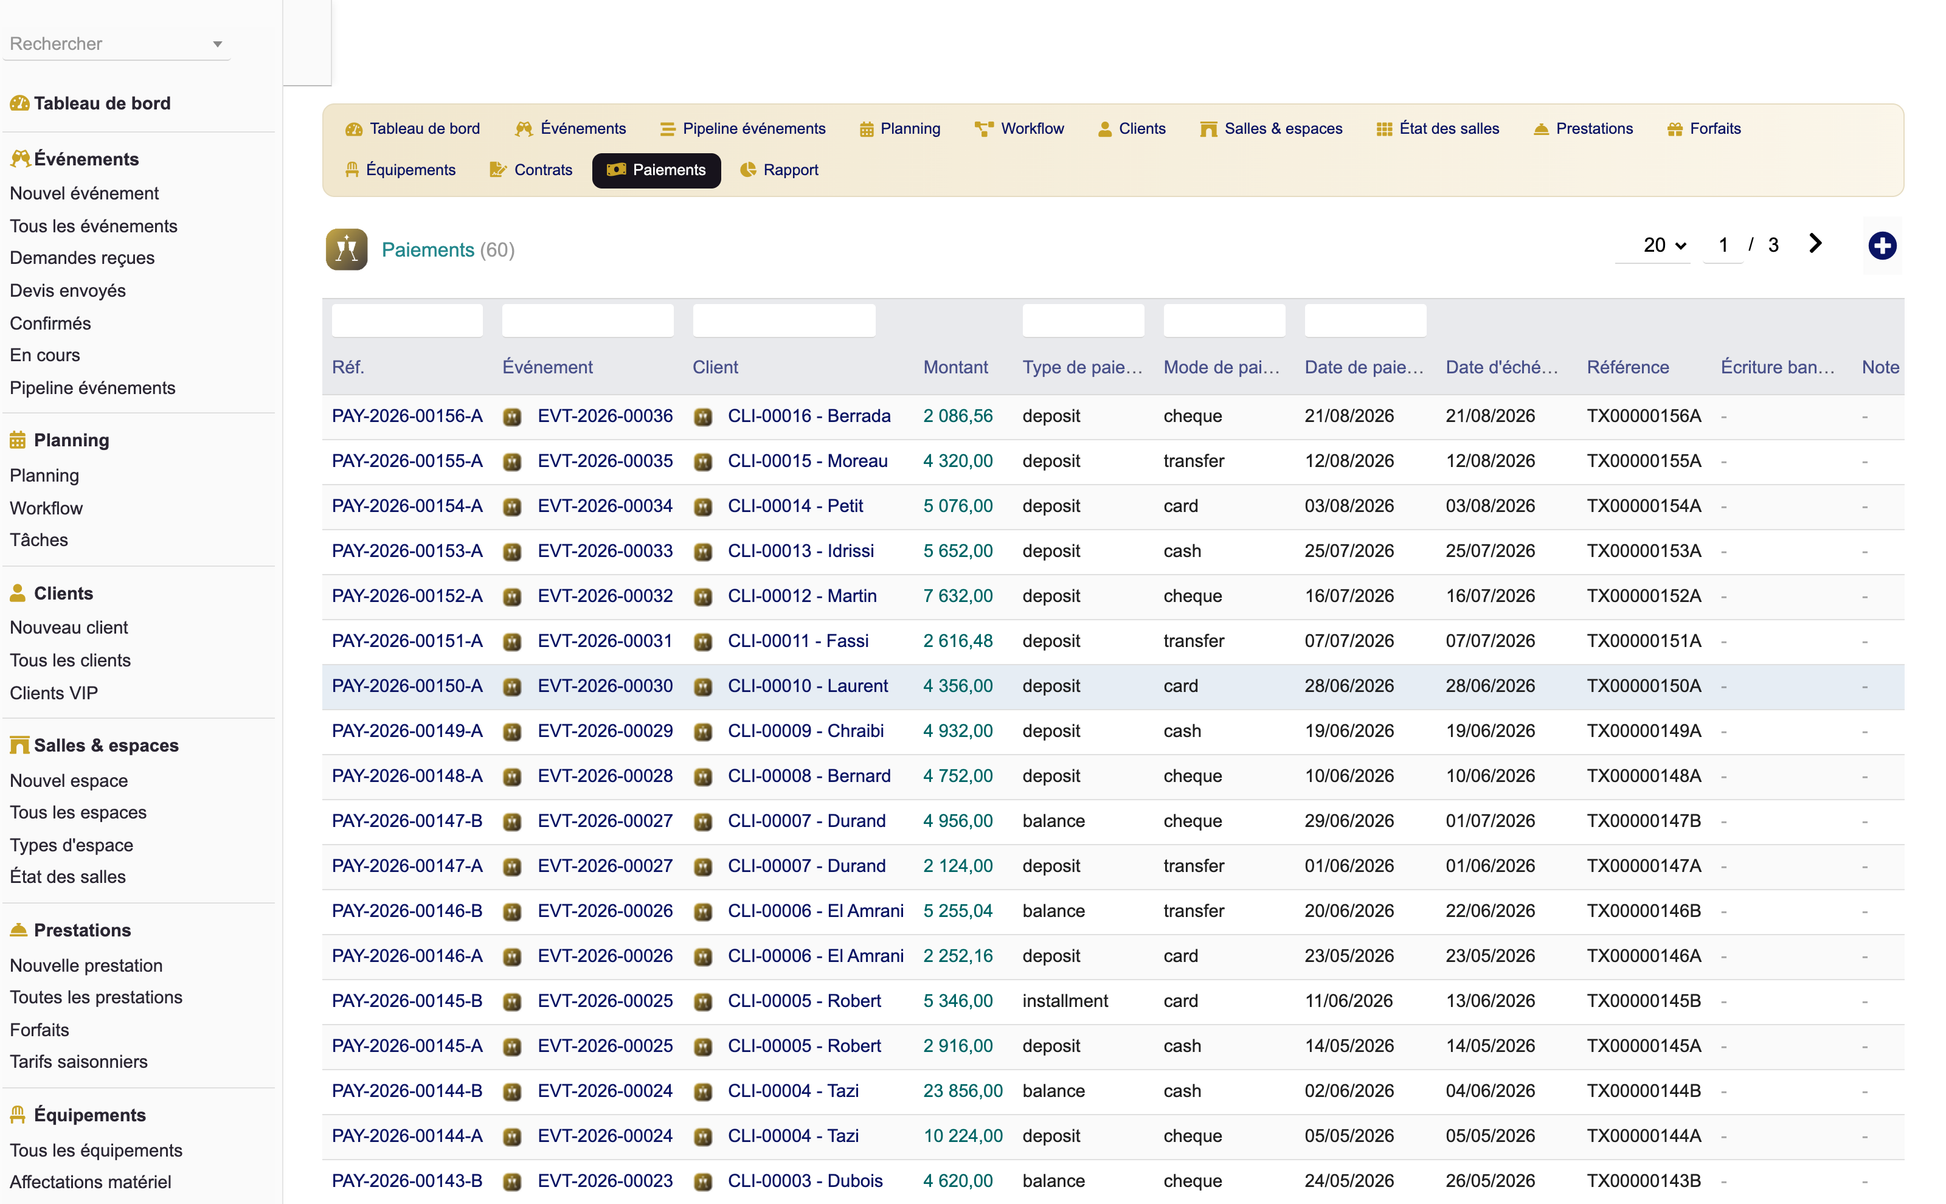Screen dimensions: 1946x1204
Task: Click the Workflow icon in the top navigation
Action: coord(984,129)
